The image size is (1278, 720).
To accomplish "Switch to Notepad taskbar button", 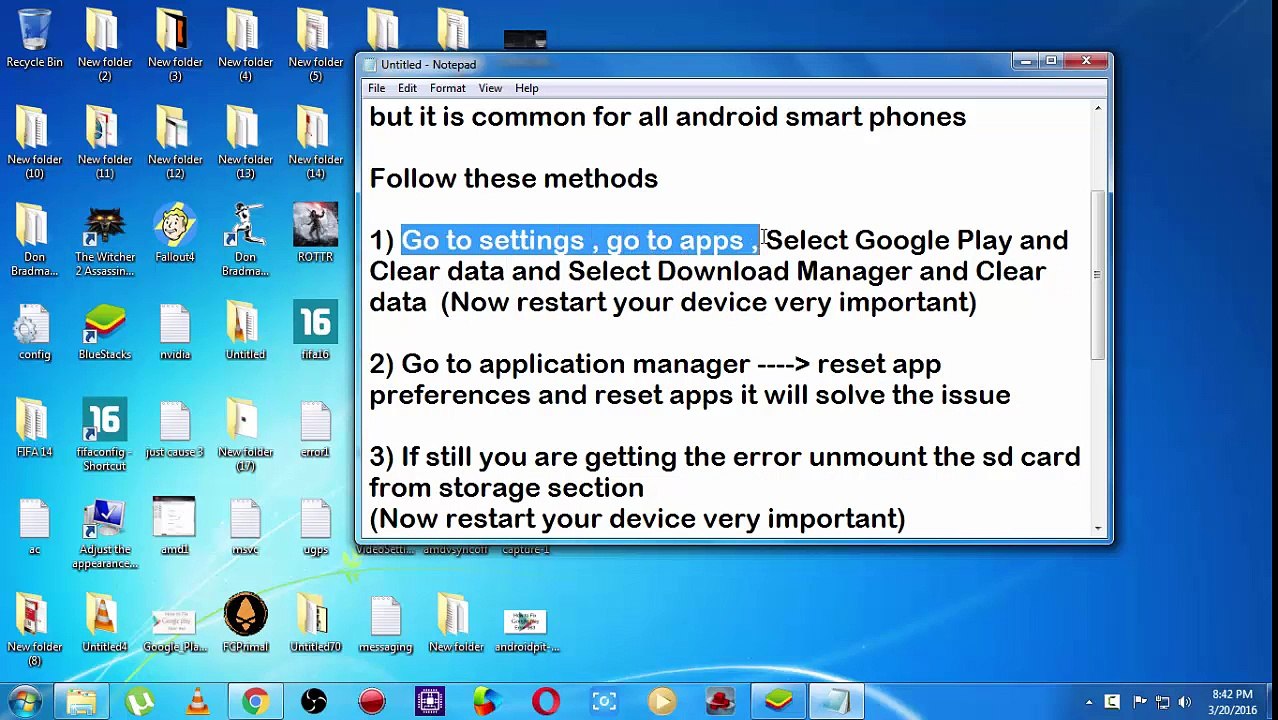I will point(835,702).
